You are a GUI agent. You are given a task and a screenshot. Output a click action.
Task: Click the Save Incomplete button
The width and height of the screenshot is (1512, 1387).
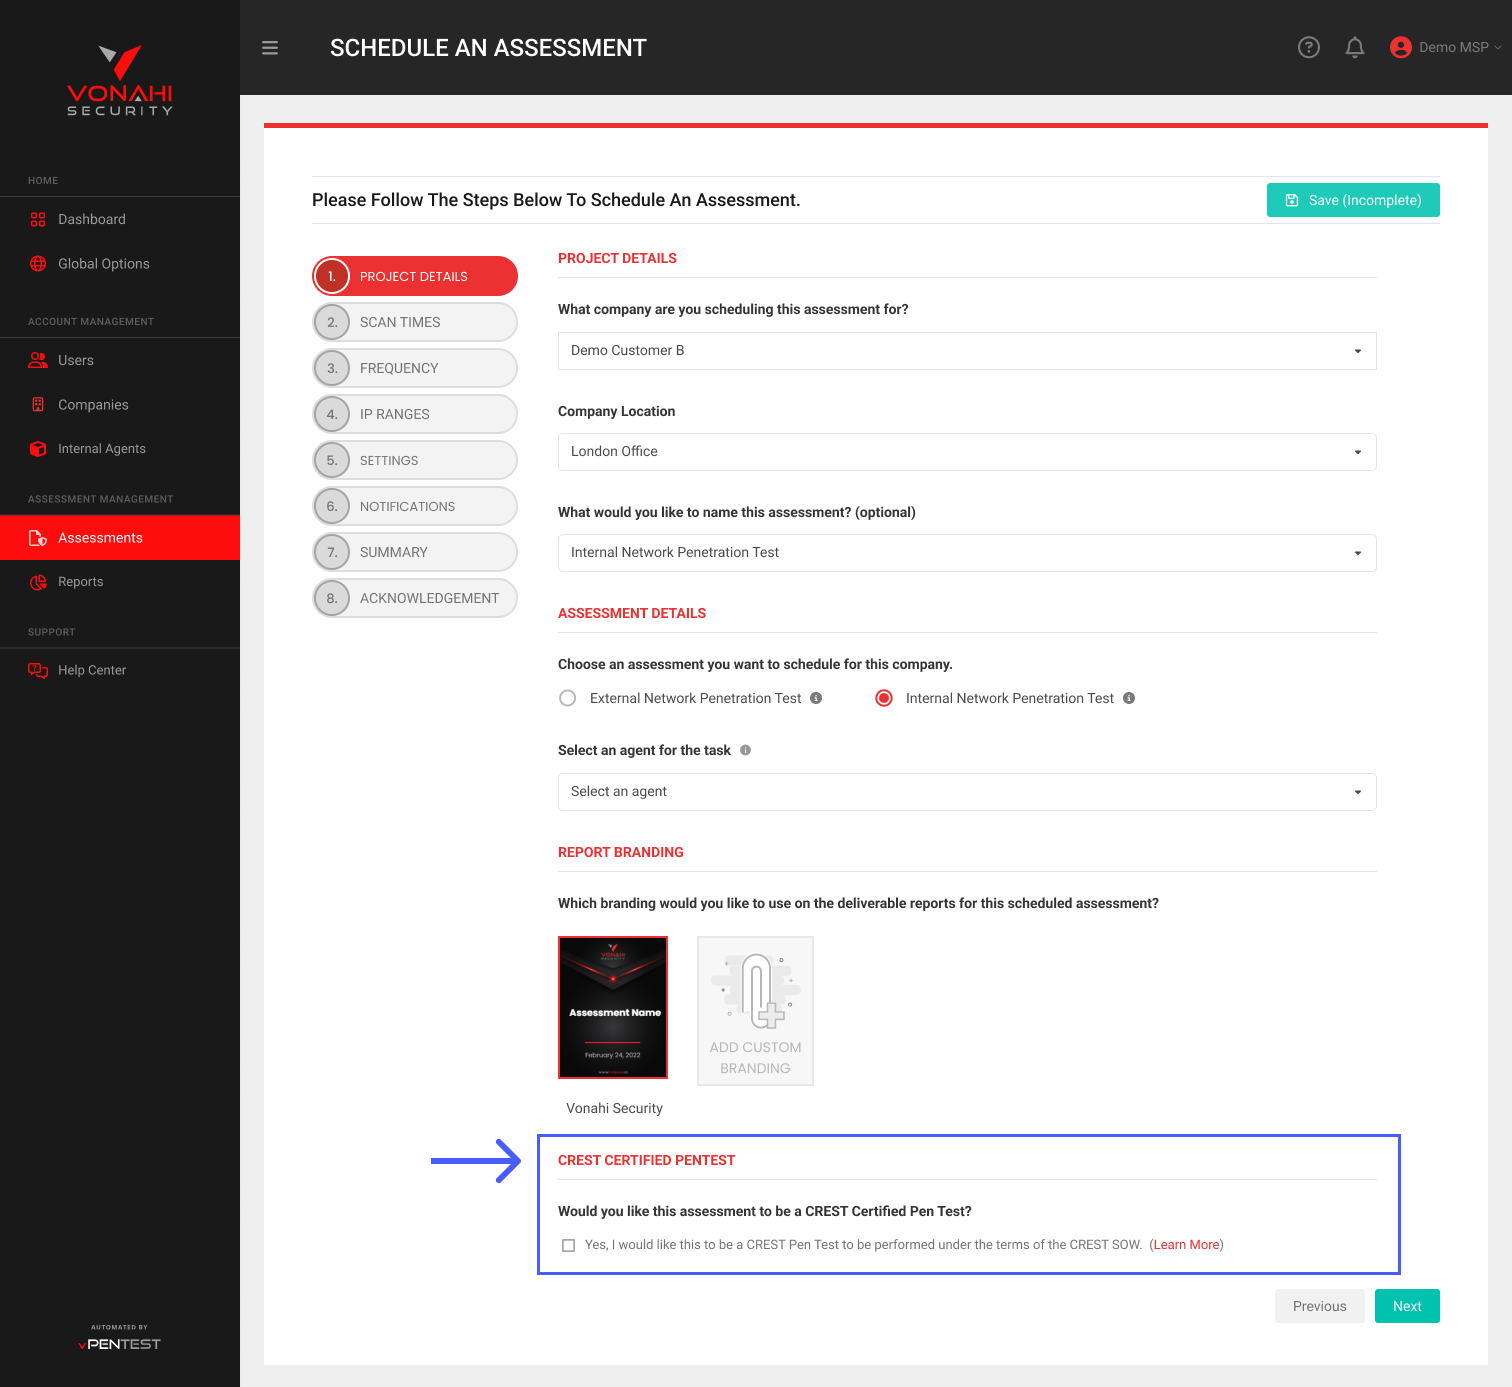point(1353,200)
